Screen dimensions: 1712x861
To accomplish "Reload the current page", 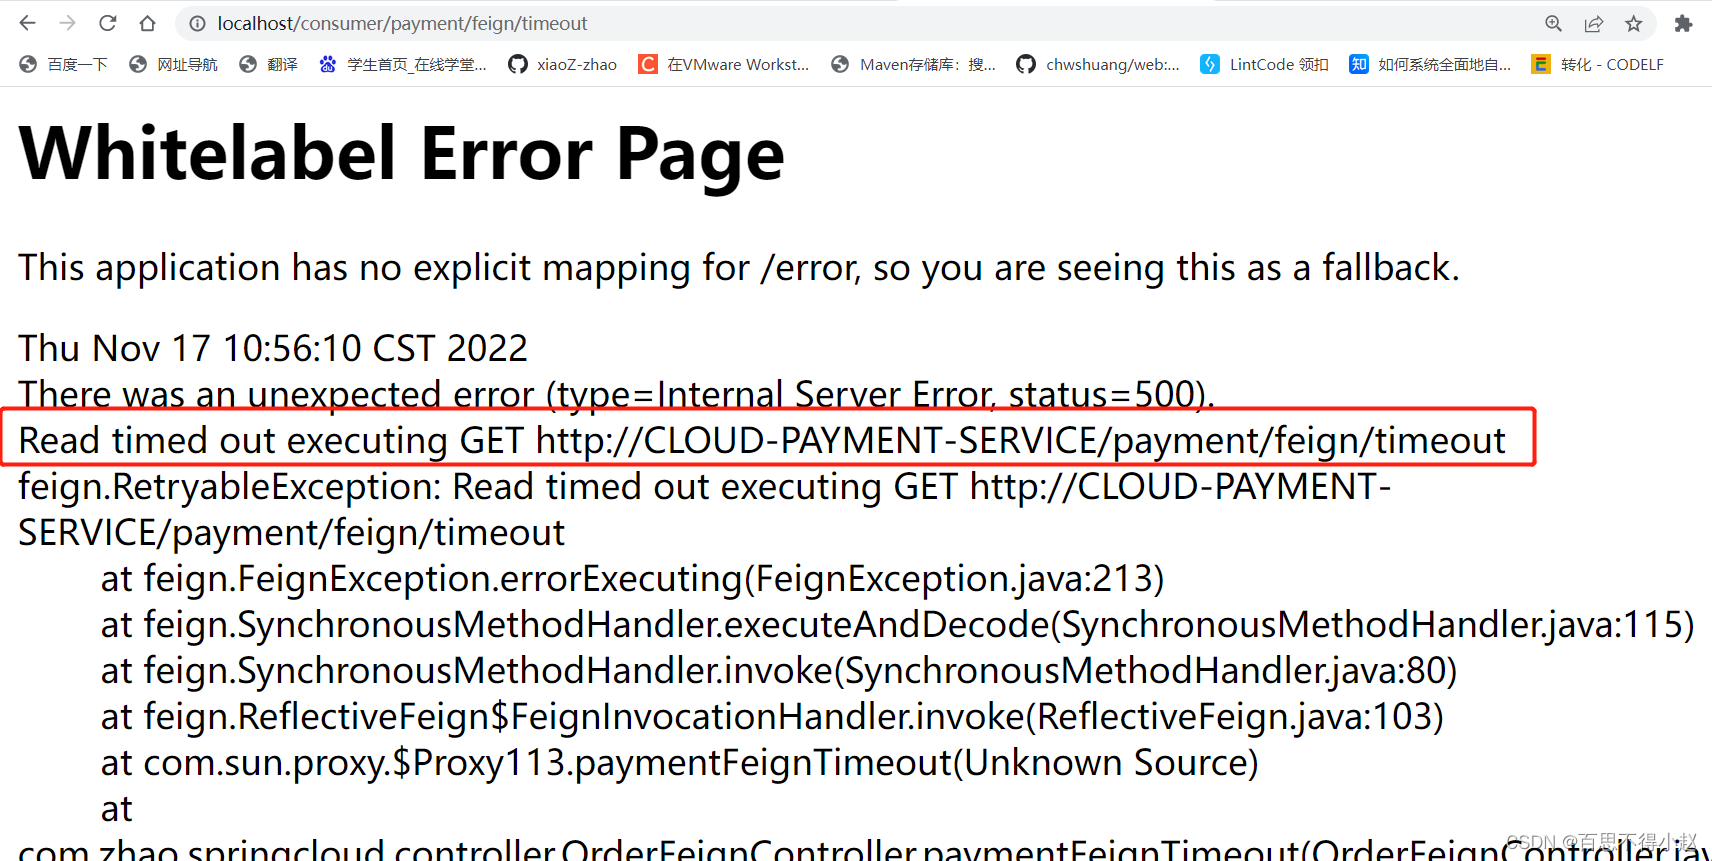I will (x=108, y=23).
